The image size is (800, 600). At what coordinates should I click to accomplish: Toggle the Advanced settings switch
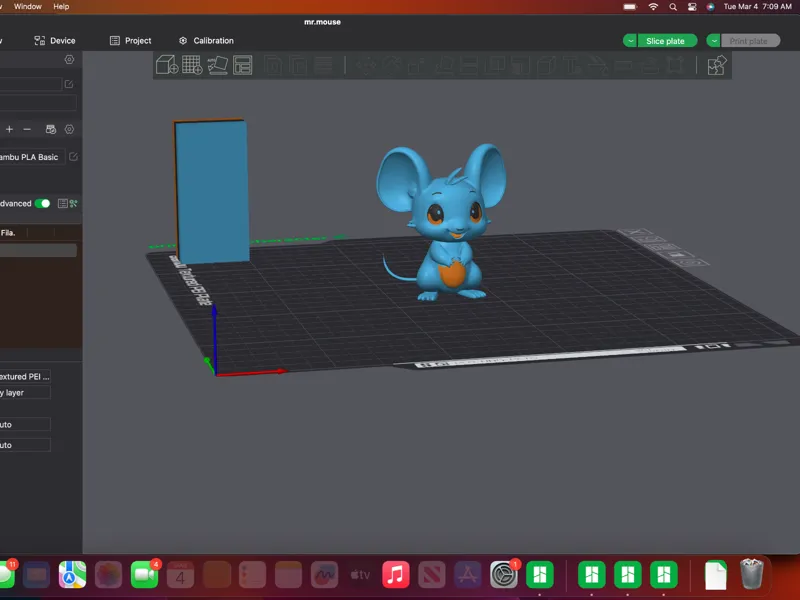[42, 204]
